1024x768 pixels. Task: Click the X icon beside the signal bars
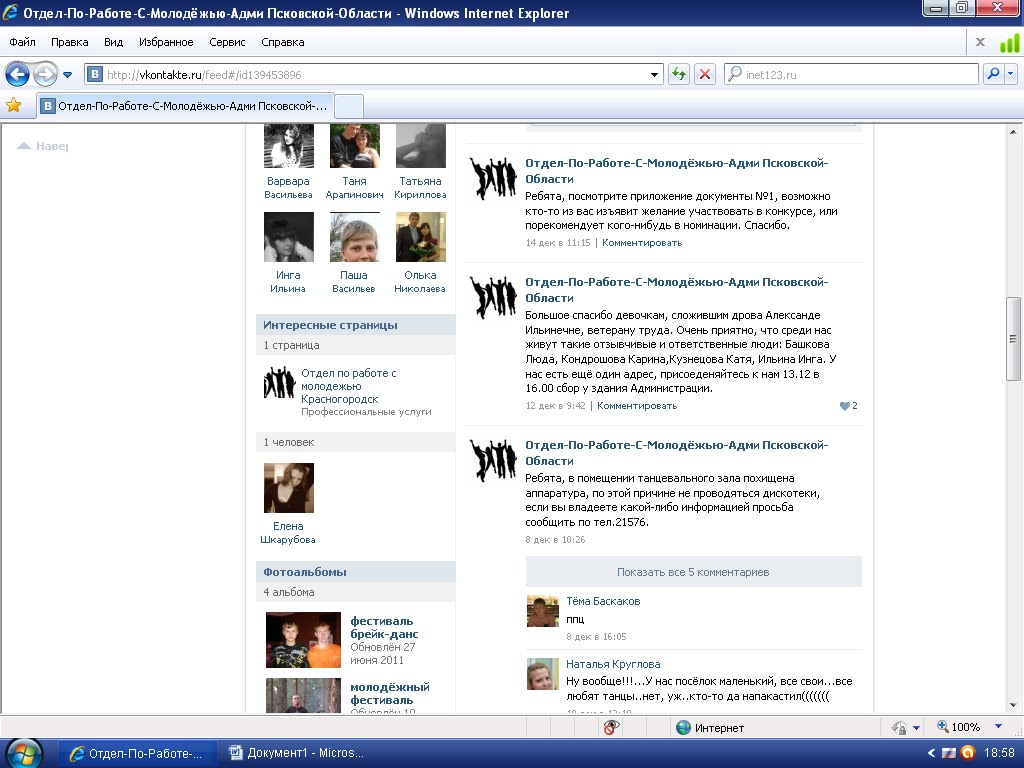pyautogui.click(x=980, y=42)
